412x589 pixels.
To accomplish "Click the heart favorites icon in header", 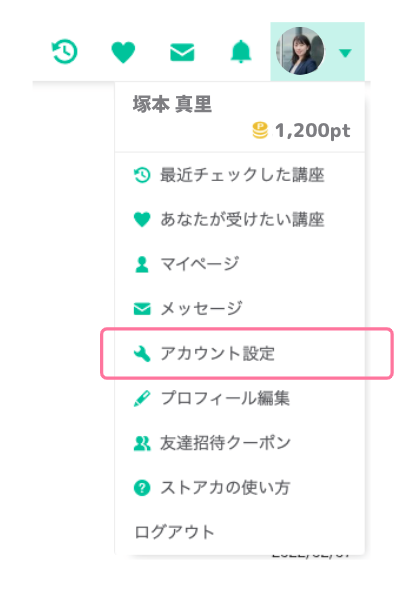I will [x=123, y=52].
